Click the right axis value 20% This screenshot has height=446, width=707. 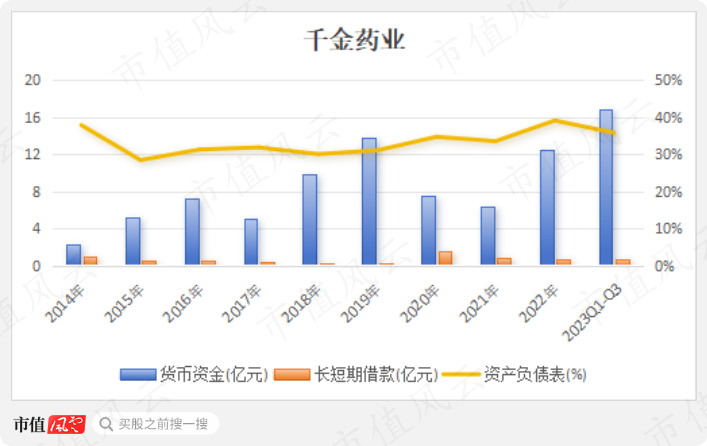click(x=668, y=192)
